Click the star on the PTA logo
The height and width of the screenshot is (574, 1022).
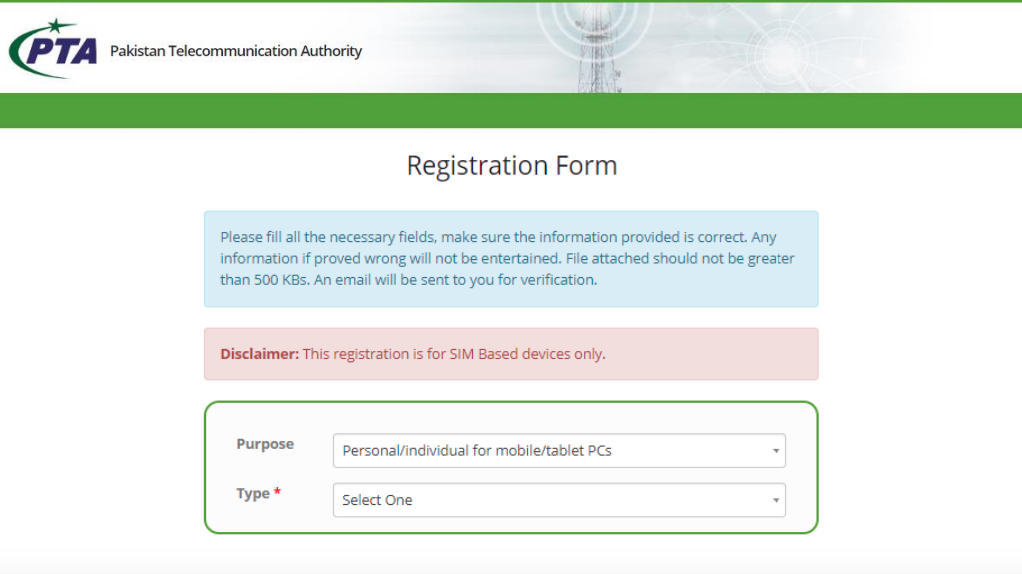click(61, 25)
